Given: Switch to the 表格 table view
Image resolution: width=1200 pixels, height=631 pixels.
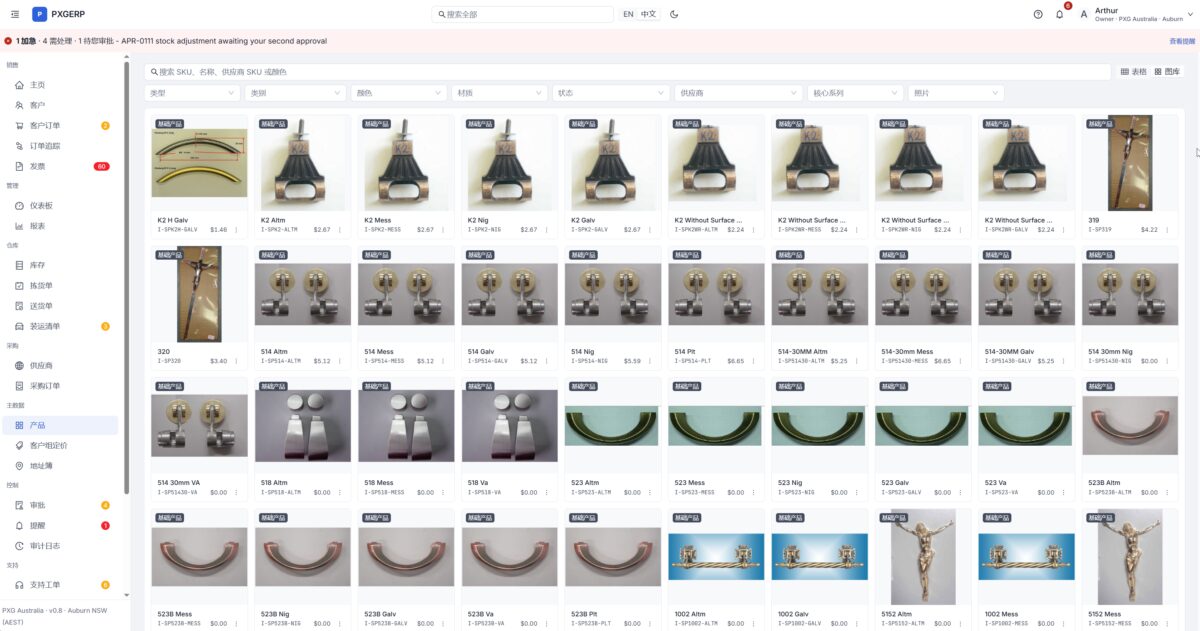Looking at the screenshot, I should click(1134, 72).
